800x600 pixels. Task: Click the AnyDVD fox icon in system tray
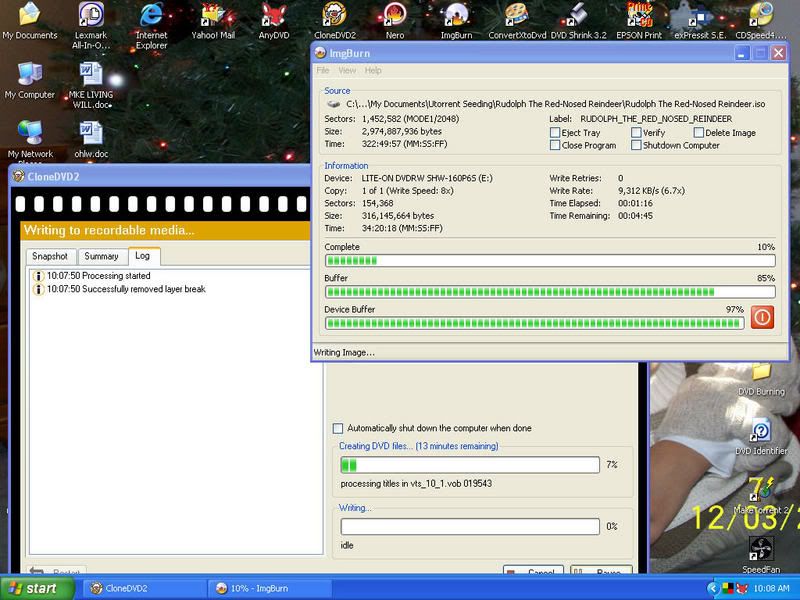(742, 588)
